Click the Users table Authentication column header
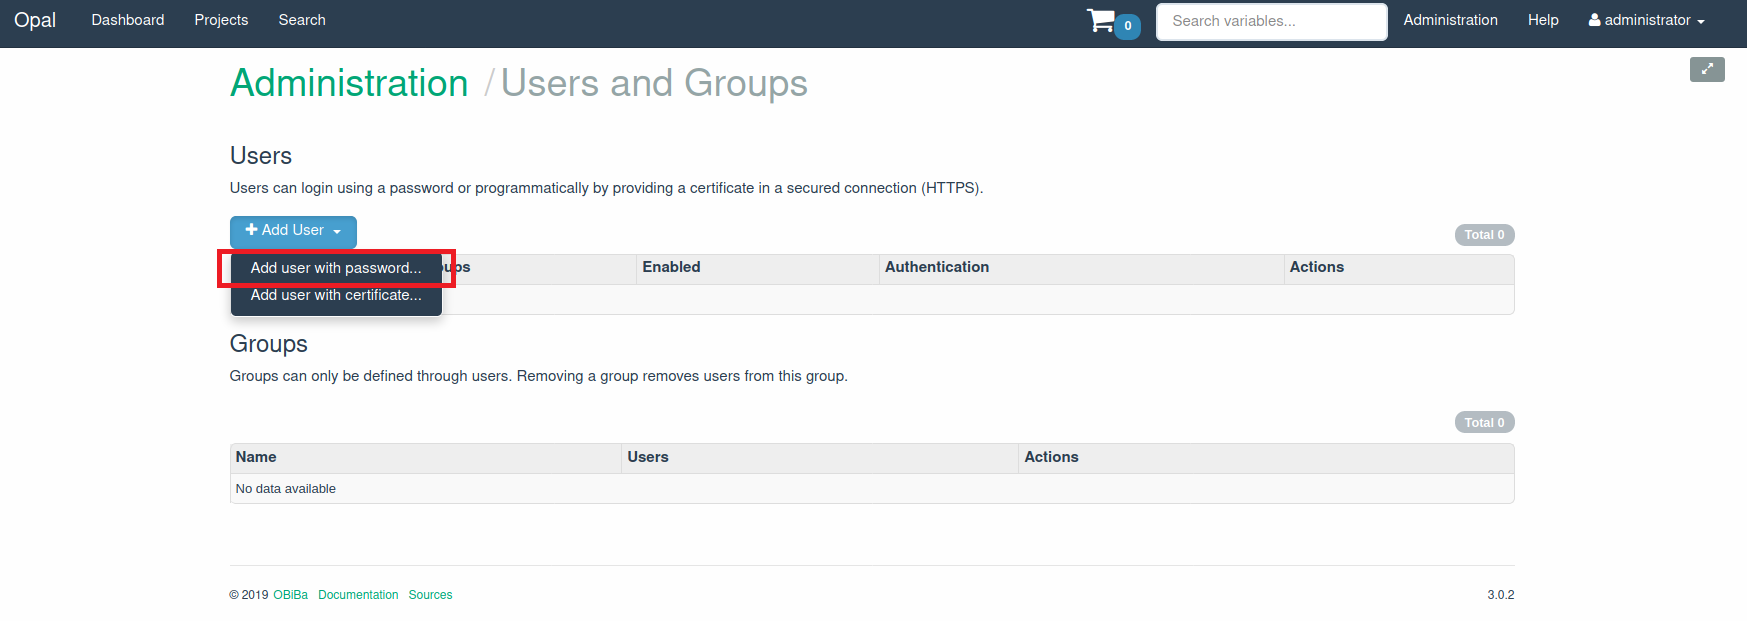The image size is (1747, 621). pyautogui.click(x=936, y=267)
